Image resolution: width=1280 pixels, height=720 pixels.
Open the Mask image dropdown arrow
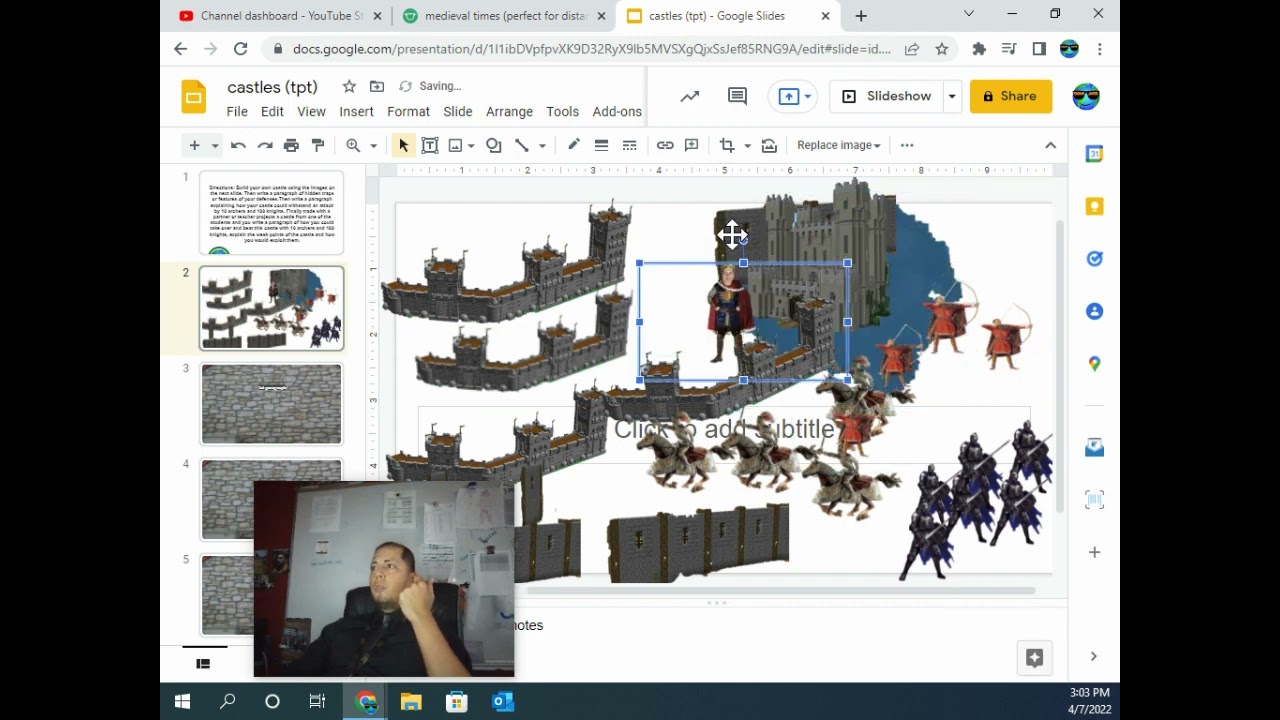click(747, 146)
